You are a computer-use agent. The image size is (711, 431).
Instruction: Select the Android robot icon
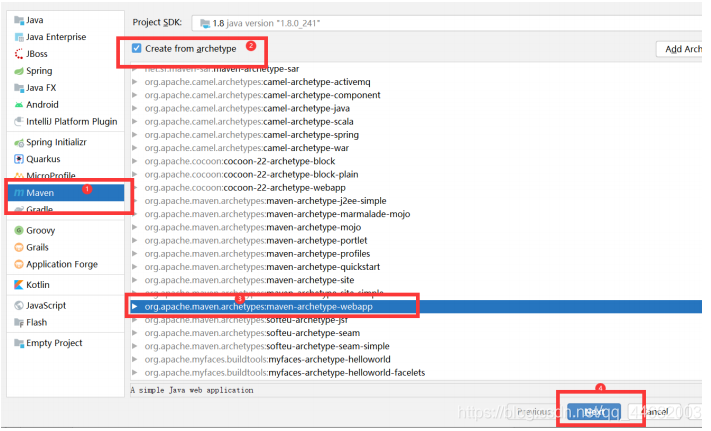(x=19, y=105)
